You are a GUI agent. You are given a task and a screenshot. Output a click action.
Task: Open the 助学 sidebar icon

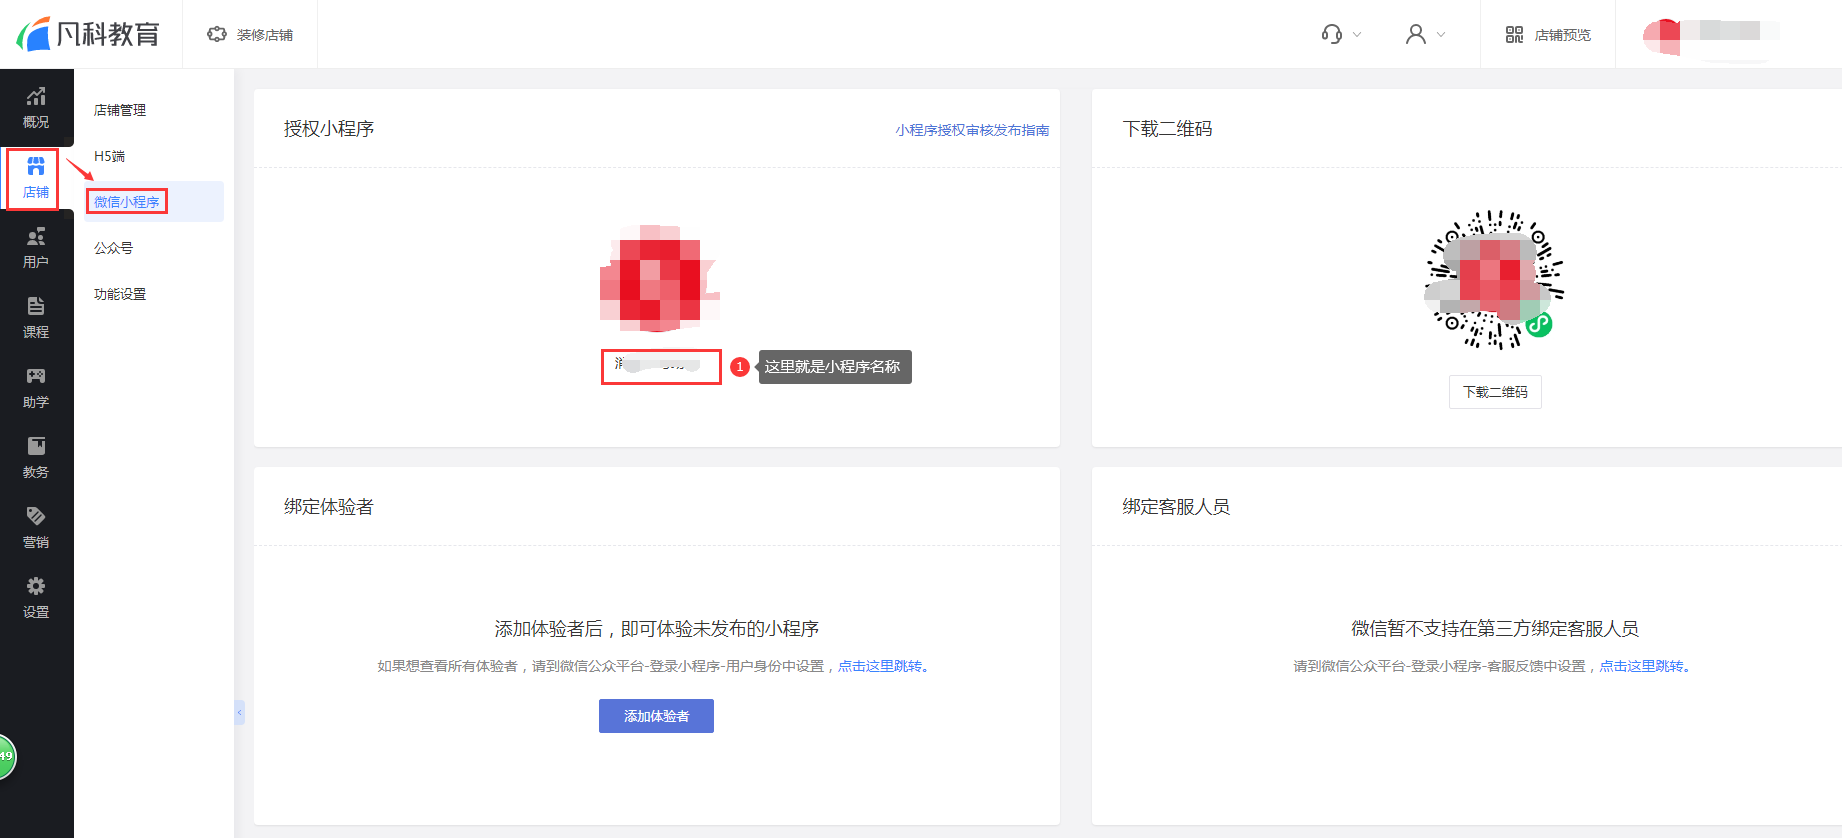point(36,387)
